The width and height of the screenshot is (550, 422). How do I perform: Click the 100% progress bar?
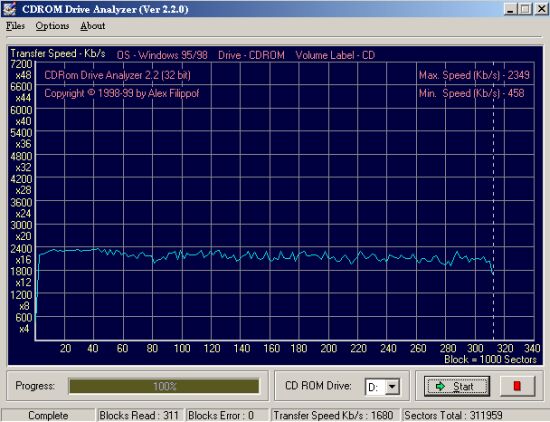pyautogui.click(x=164, y=386)
